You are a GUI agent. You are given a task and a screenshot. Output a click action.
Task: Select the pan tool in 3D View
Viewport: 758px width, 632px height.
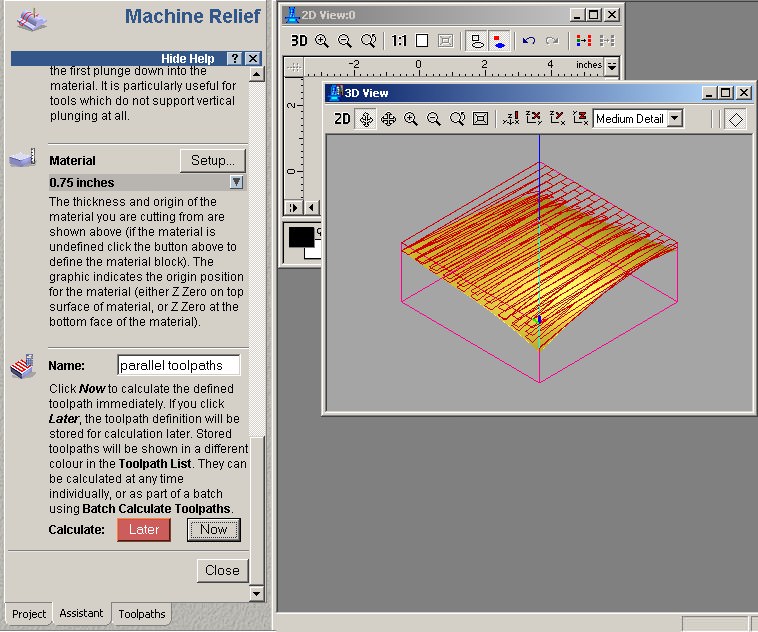point(389,118)
